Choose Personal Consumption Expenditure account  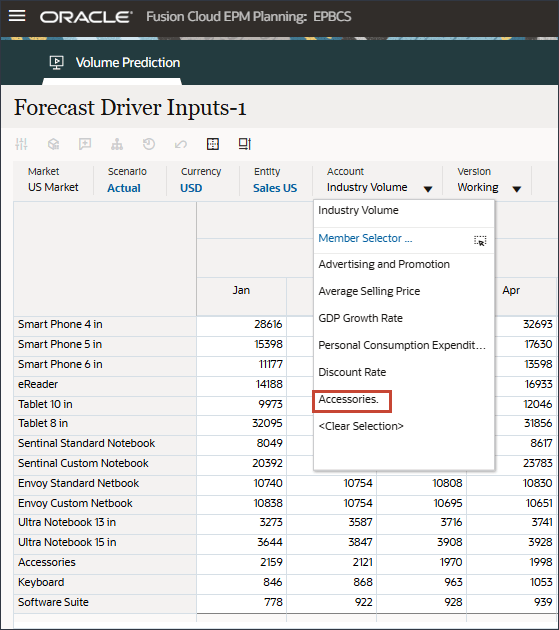tap(403, 345)
